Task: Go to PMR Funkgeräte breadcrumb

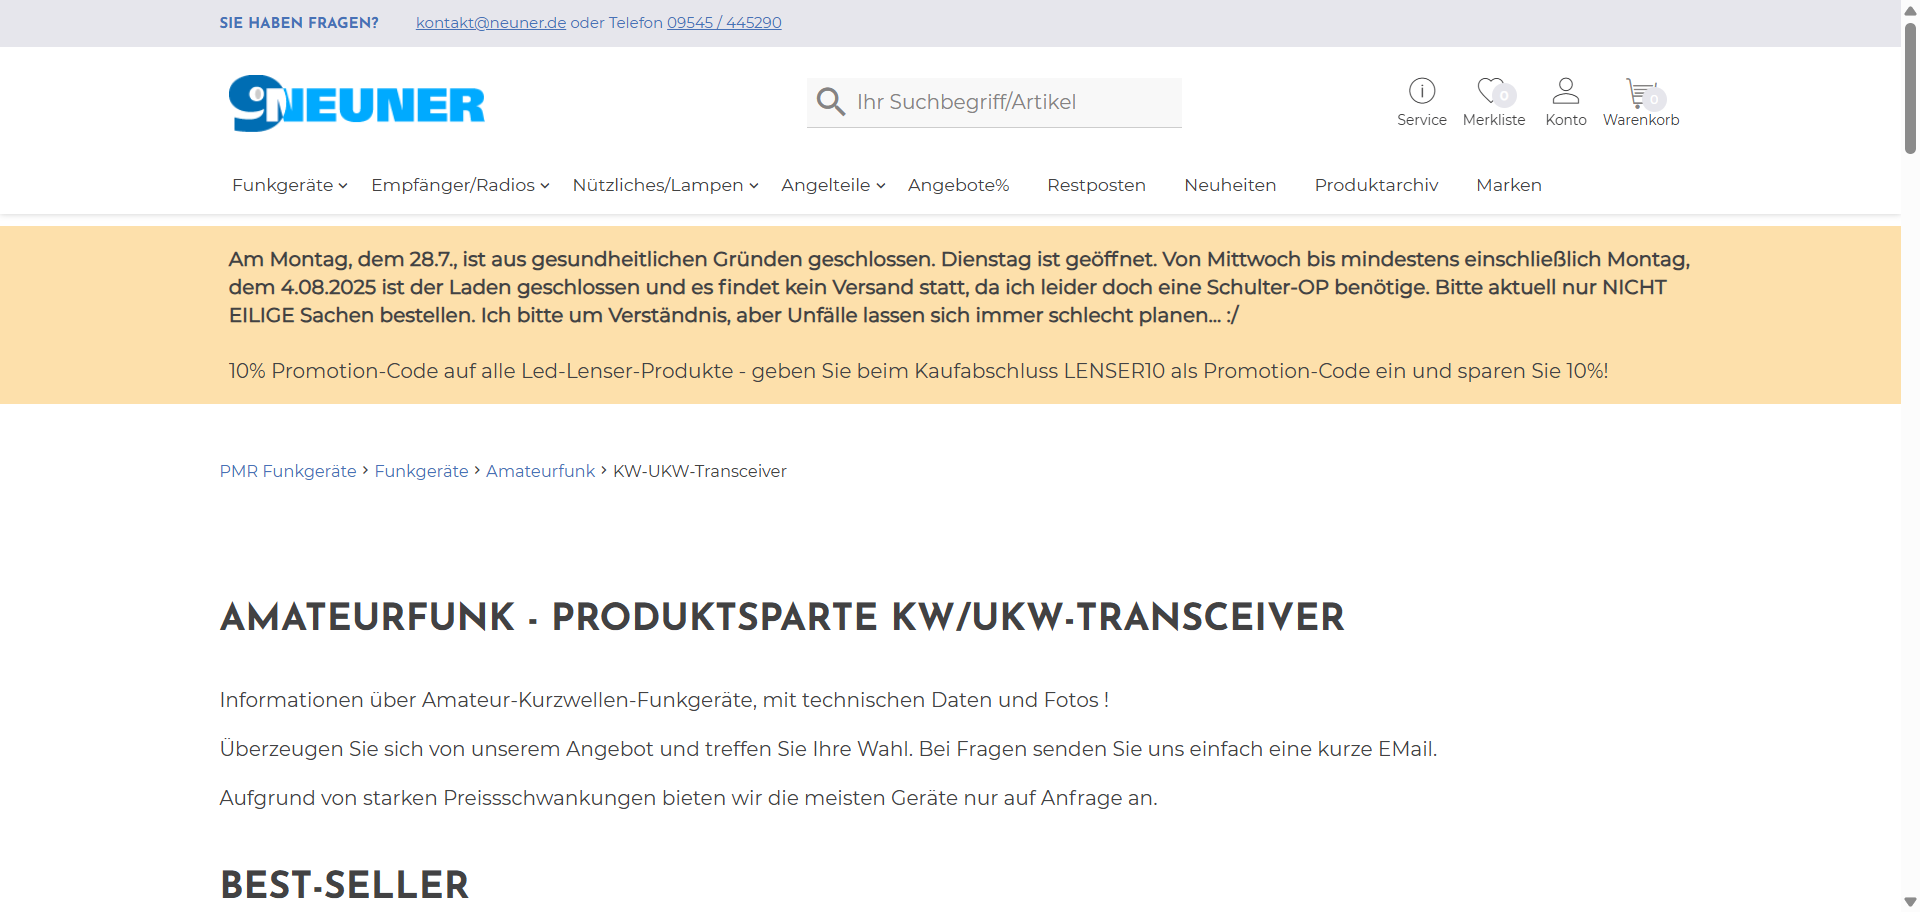Action: (288, 471)
